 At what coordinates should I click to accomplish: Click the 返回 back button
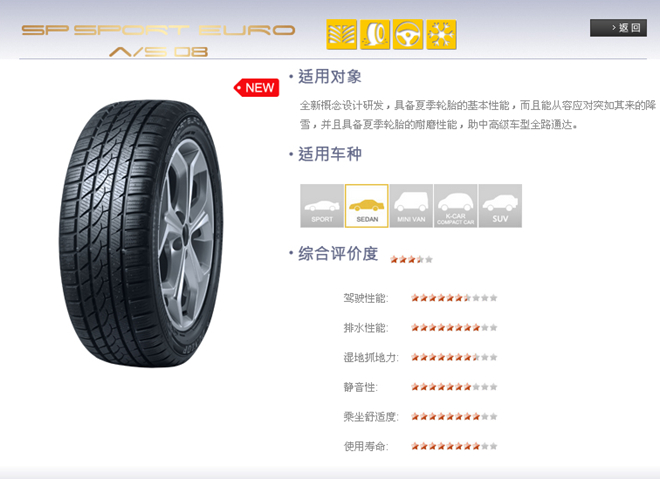point(618,28)
